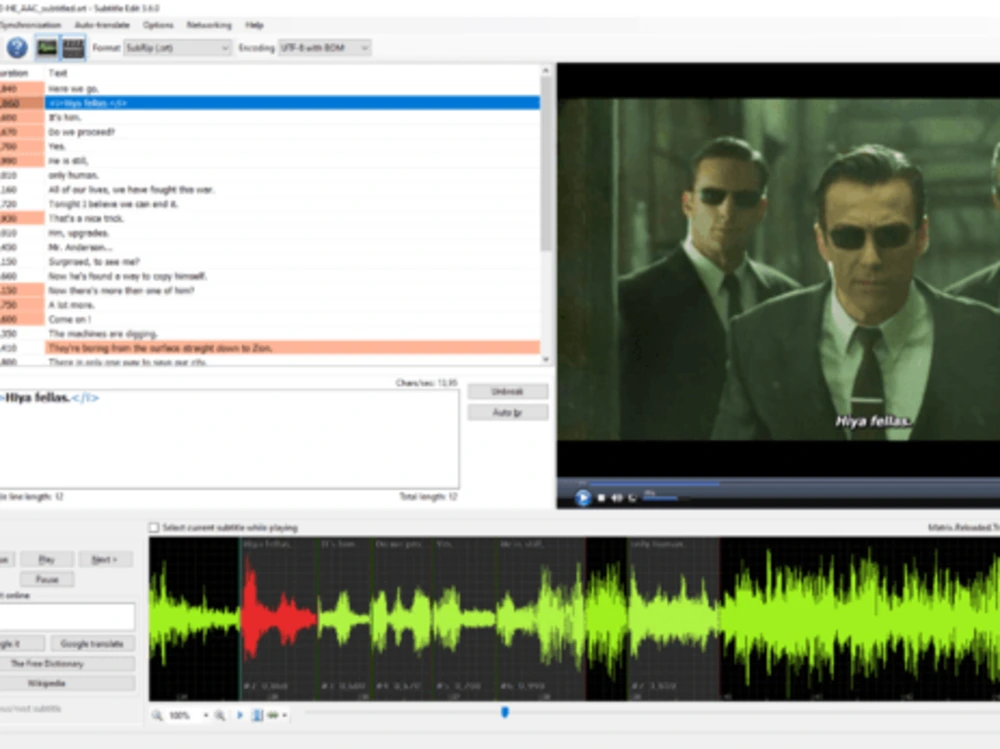Select 'The machines are digging.' row
Image resolution: width=1000 pixels, height=749 pixels.
click(269, 334)
